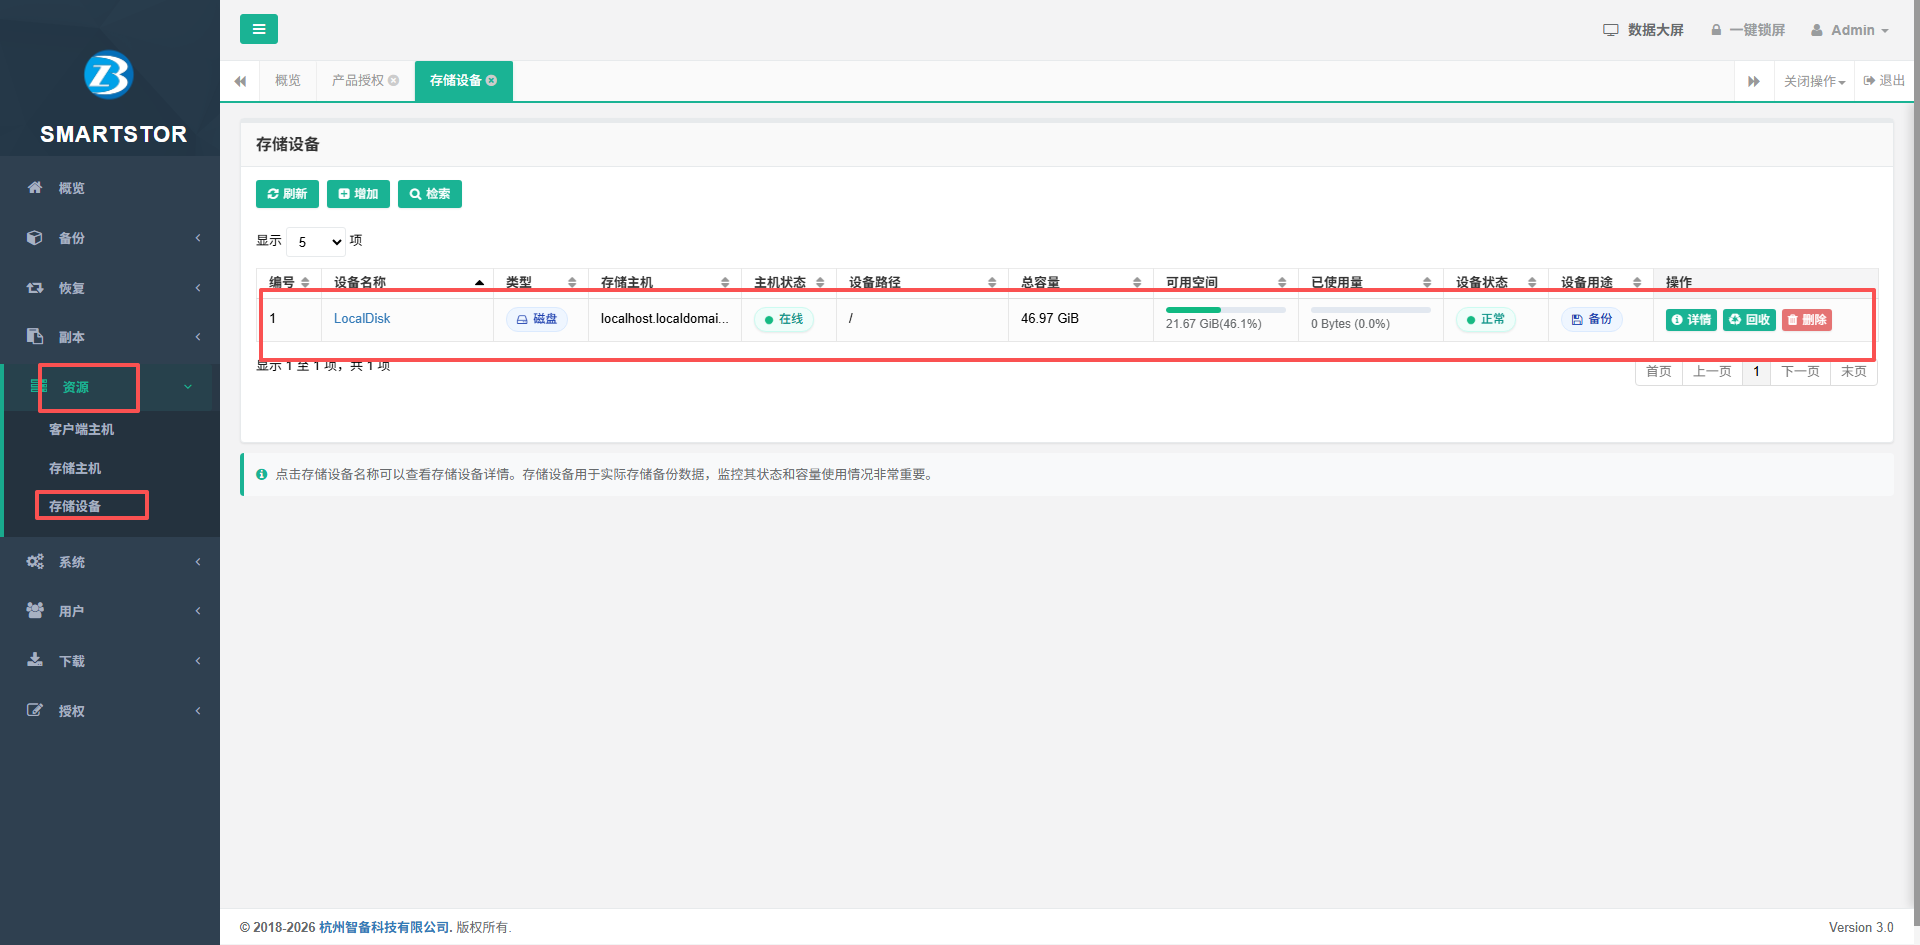Image resolution: width=1920 pixels, height=945 pixels.
Task: Sort table by 设备状态 column
Action: pyautogui.click(x=1496, y=282)
